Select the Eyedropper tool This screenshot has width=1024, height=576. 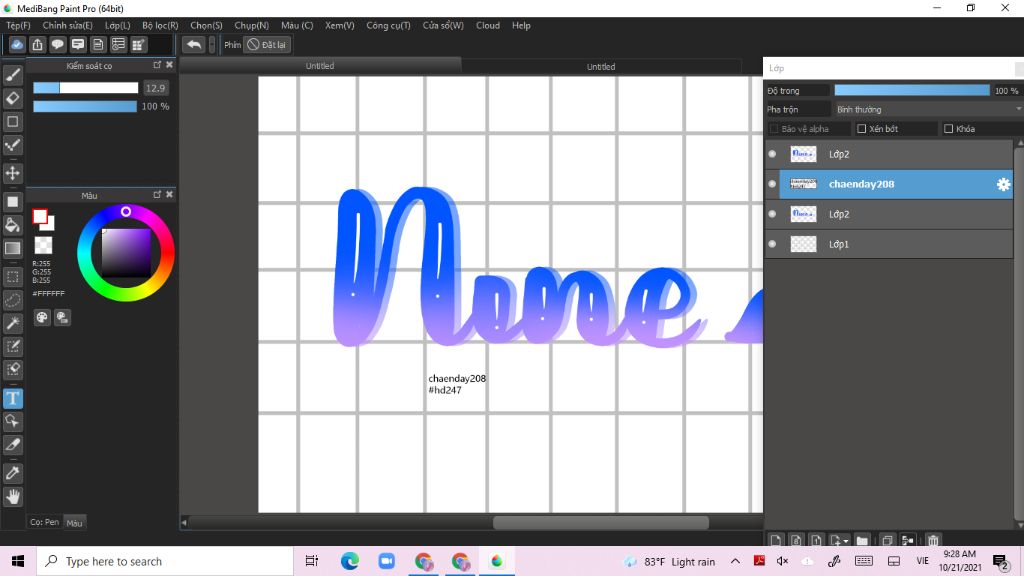(x=13, y=473)
